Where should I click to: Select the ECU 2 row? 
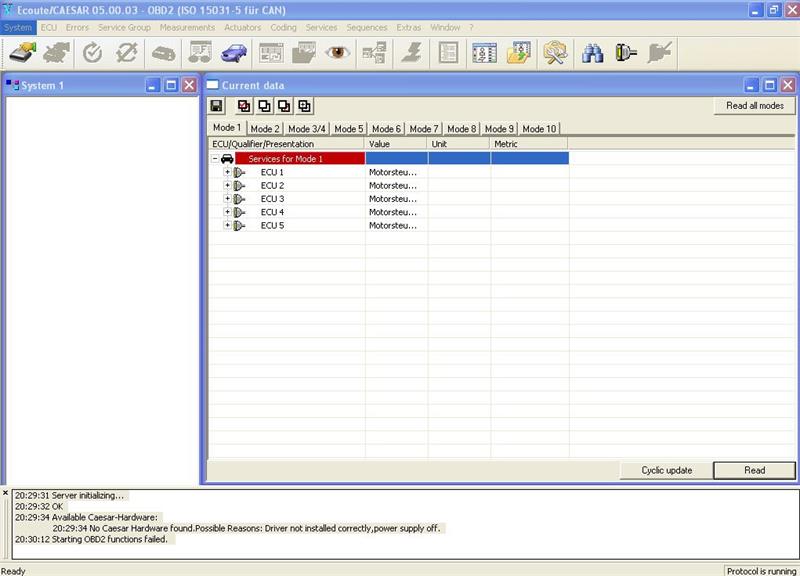click(272, 186)
